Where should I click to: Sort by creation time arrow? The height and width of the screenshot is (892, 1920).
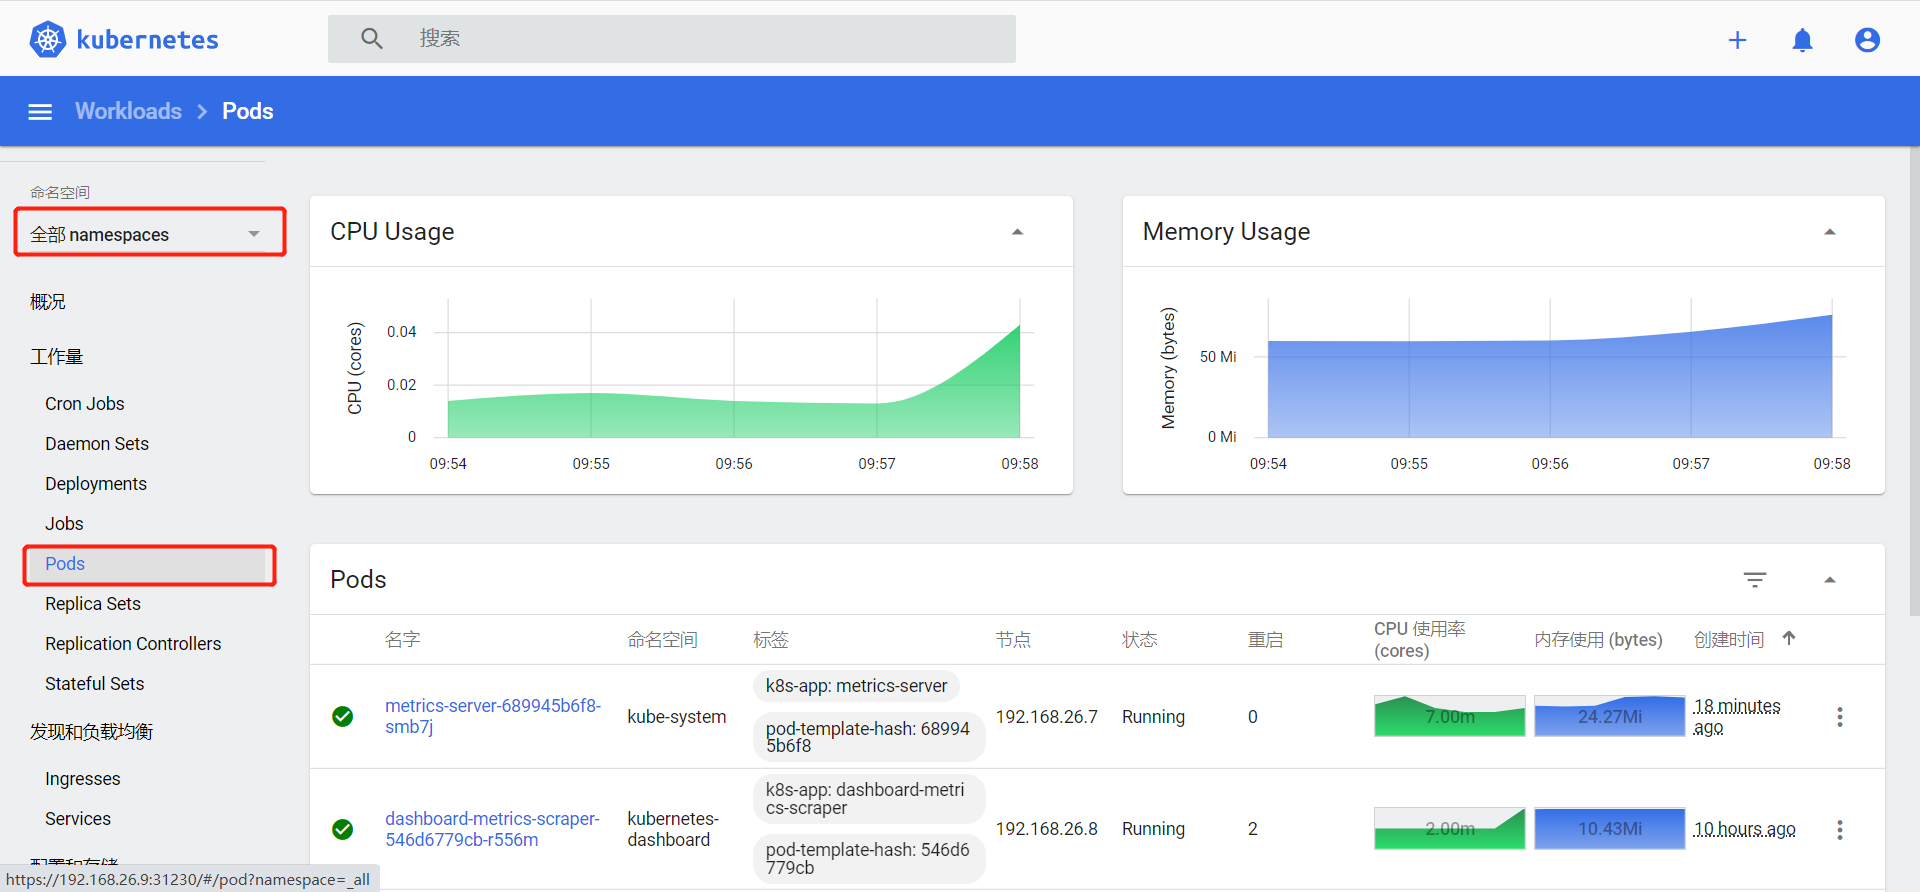[1789, 638]
